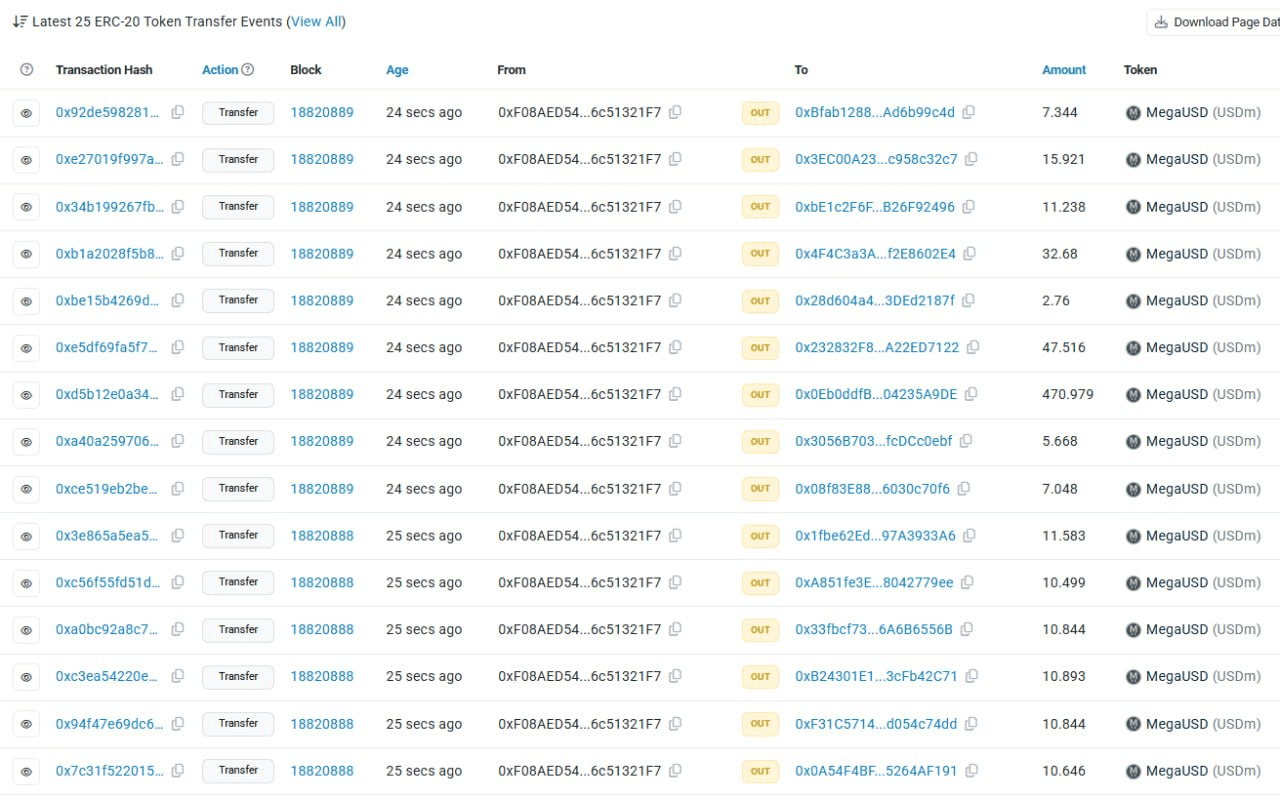Viewport: 1280px width, 798px height.
Task: Open address 0xB24301E1...3cFb42C71
Action: click(876, 676)
